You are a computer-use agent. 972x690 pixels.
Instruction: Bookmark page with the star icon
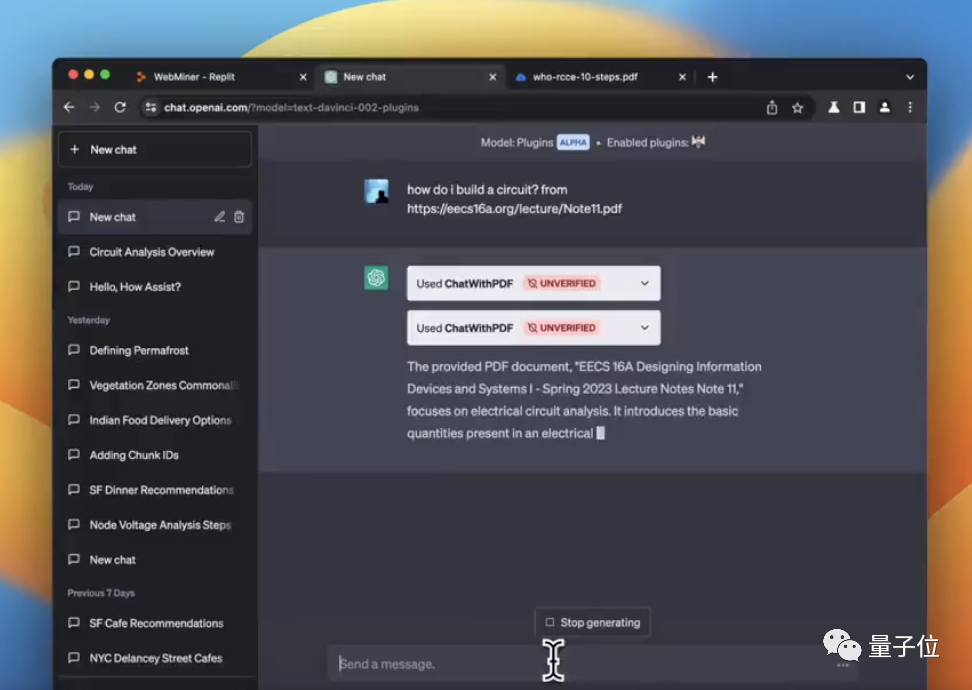(798, 108)
